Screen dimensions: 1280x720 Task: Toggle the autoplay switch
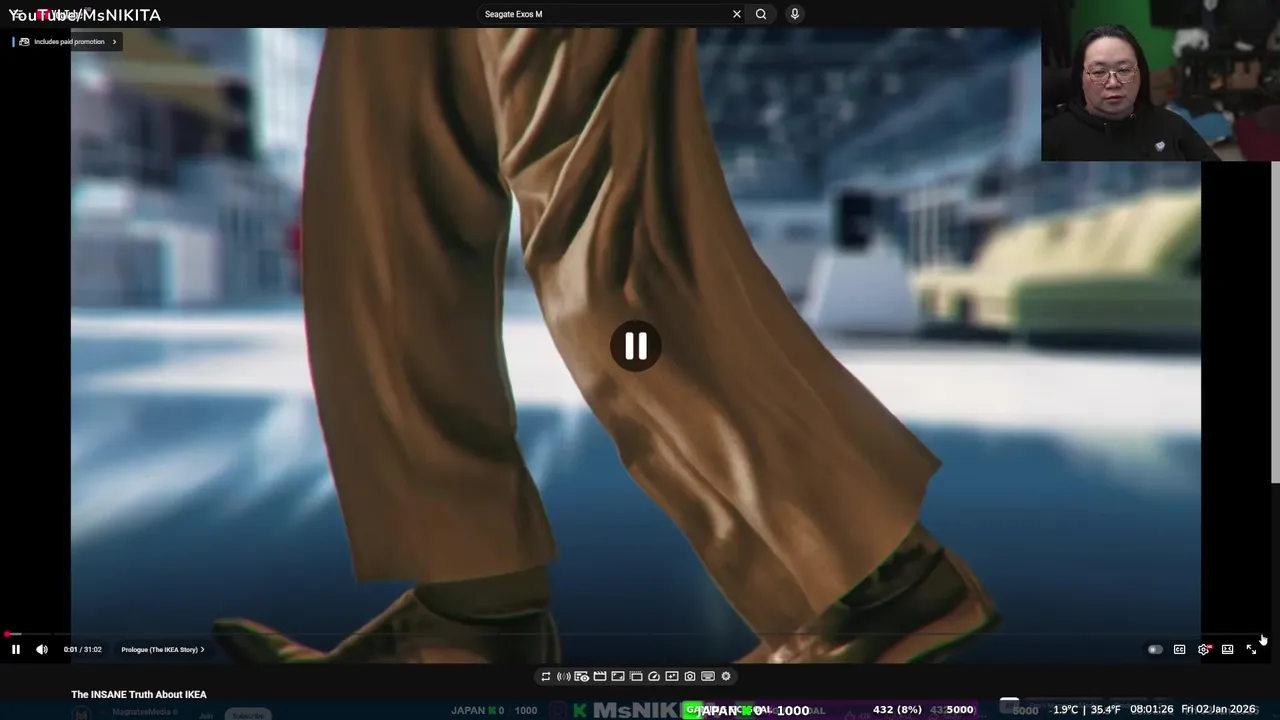point(1155,650)
